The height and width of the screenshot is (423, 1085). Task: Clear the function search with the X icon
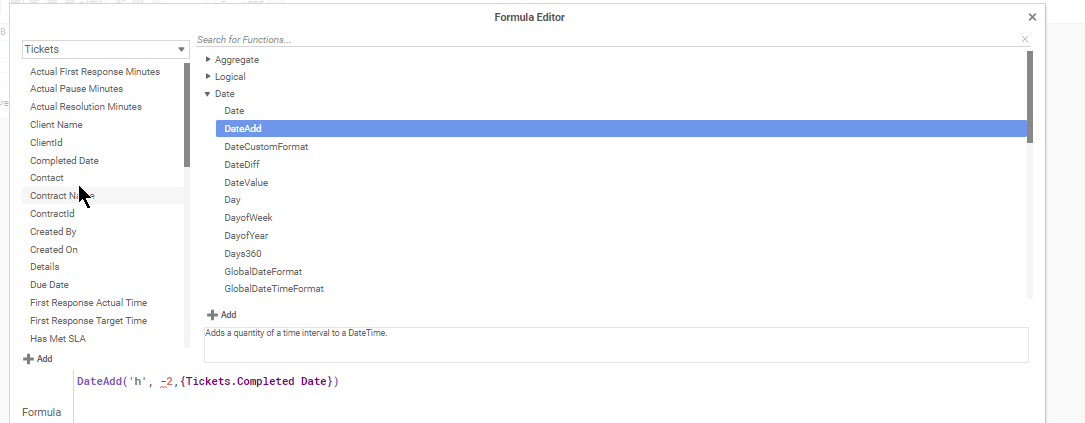click(1025, 39)
